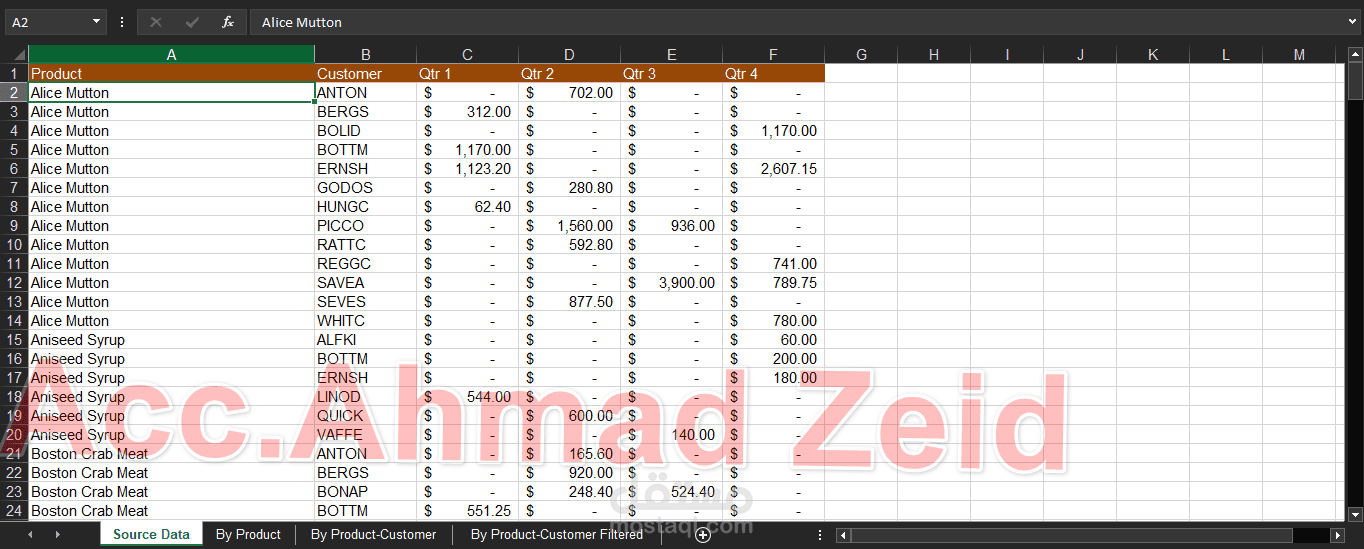Select cell with value 702.00
The width and height of the screenshot is (1364, 549).
pos(569,93)
